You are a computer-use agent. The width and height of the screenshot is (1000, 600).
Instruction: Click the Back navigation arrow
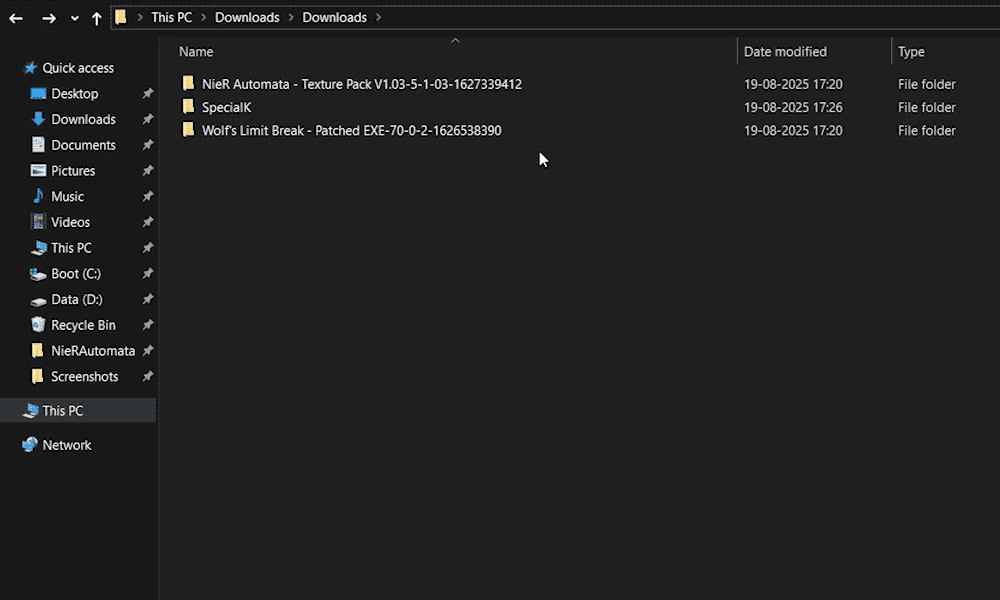pyautogui.click(x=16, y=18)
